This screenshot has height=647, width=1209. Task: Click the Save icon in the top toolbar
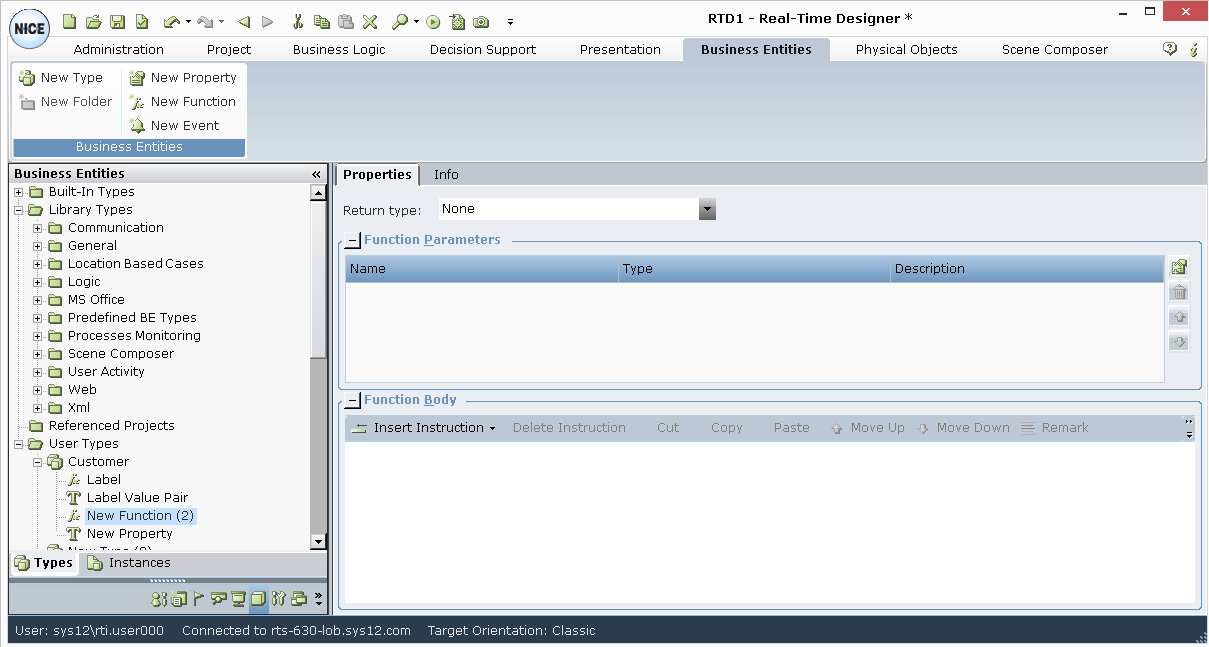pyautogui.click(x=117, y=21)
